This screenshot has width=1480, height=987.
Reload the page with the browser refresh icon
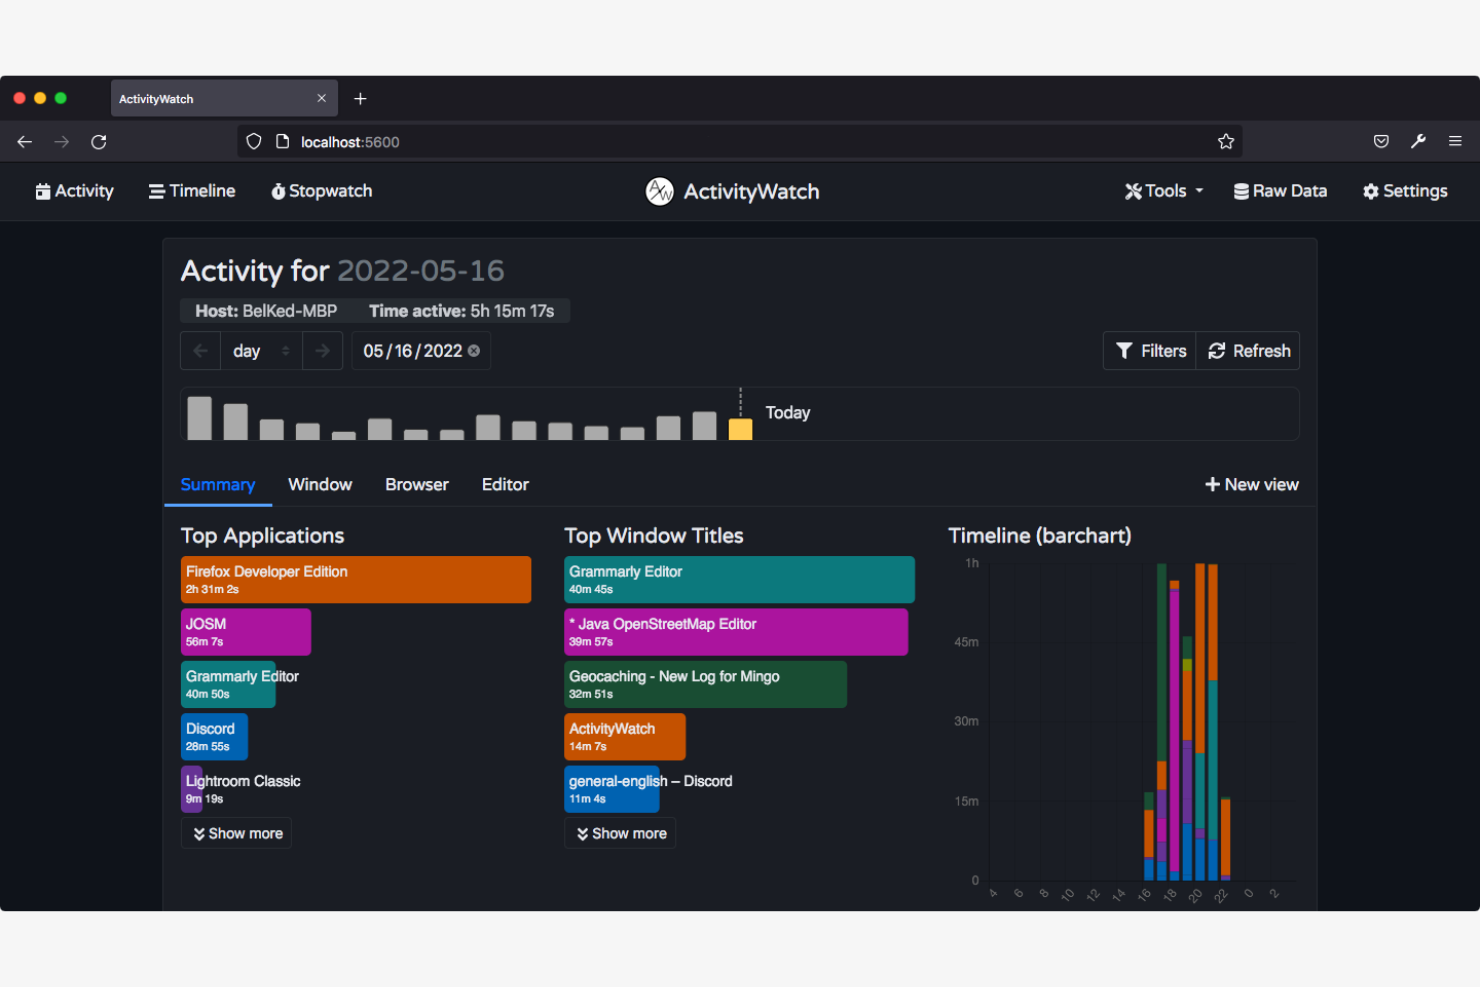tap(99, 142)
